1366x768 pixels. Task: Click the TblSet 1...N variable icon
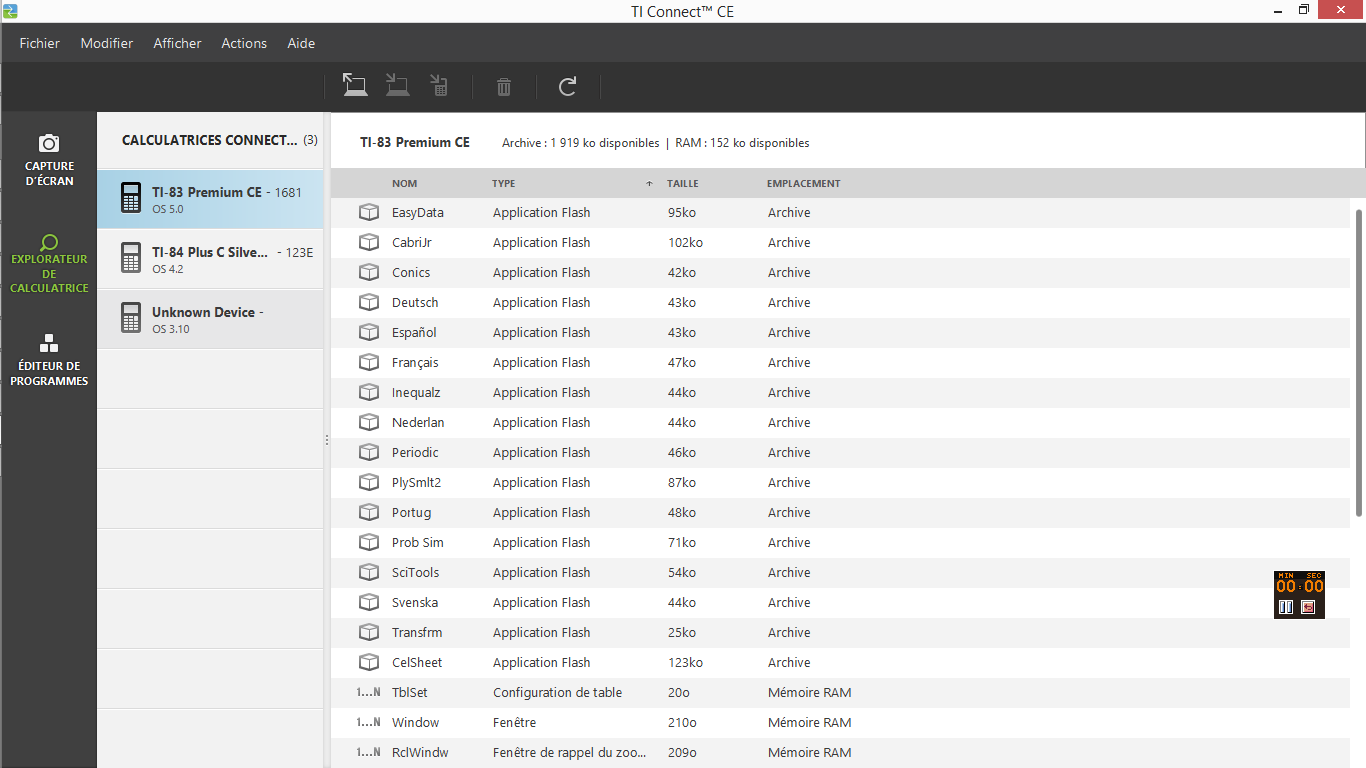click(x=369, y=692)
